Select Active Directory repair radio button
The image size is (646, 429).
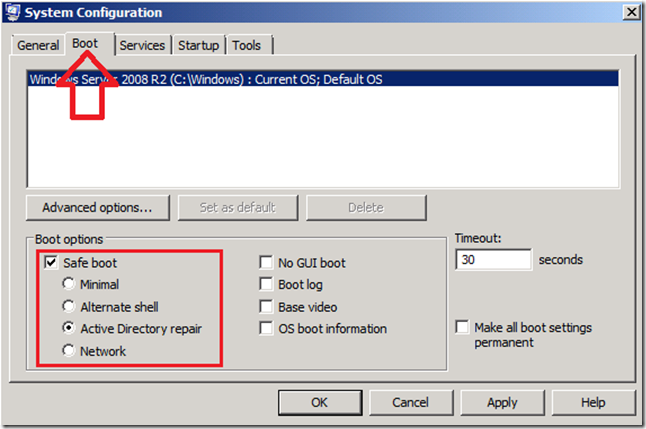68,328
